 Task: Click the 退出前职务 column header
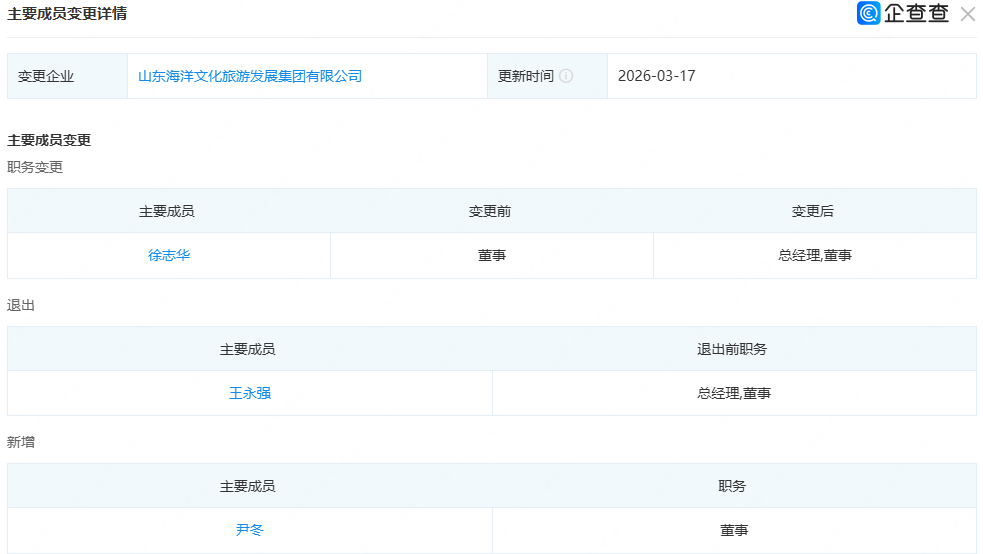pyautogui.click(x=732, y=349)
